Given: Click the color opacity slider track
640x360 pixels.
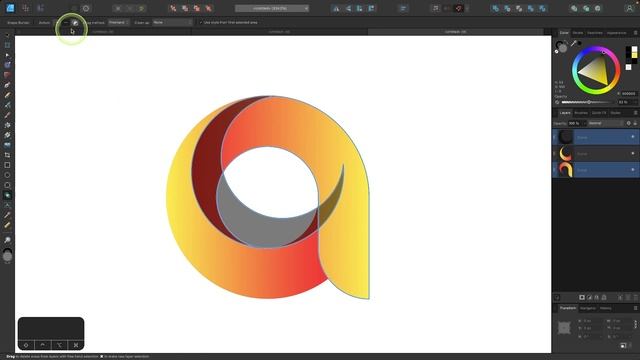Looking at the screenshot, I should click(x=588, y=102).
